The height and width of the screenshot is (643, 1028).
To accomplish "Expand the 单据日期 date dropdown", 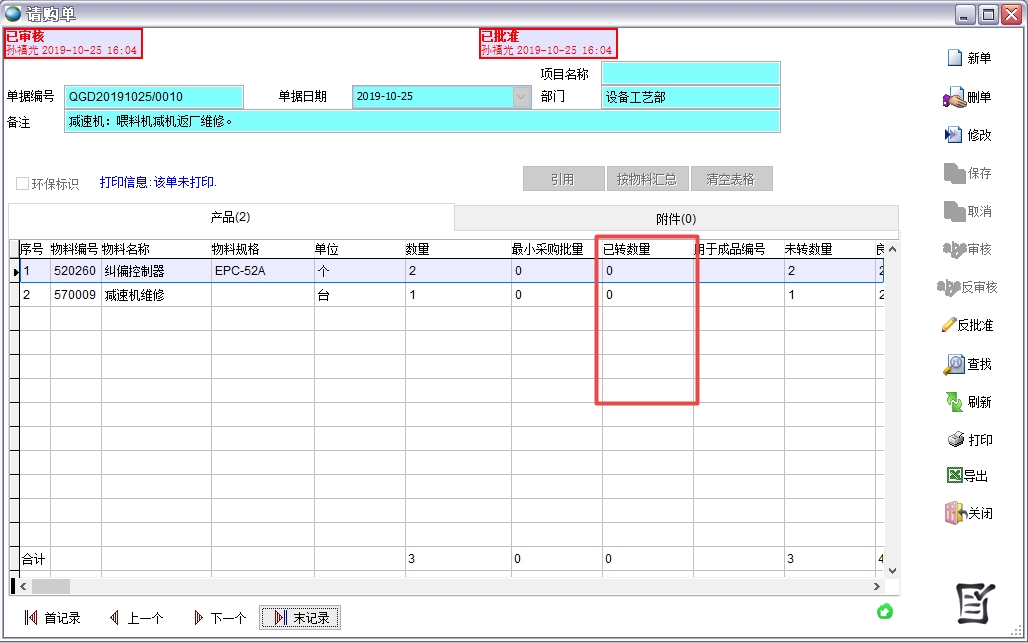I will tap(522, 97).
